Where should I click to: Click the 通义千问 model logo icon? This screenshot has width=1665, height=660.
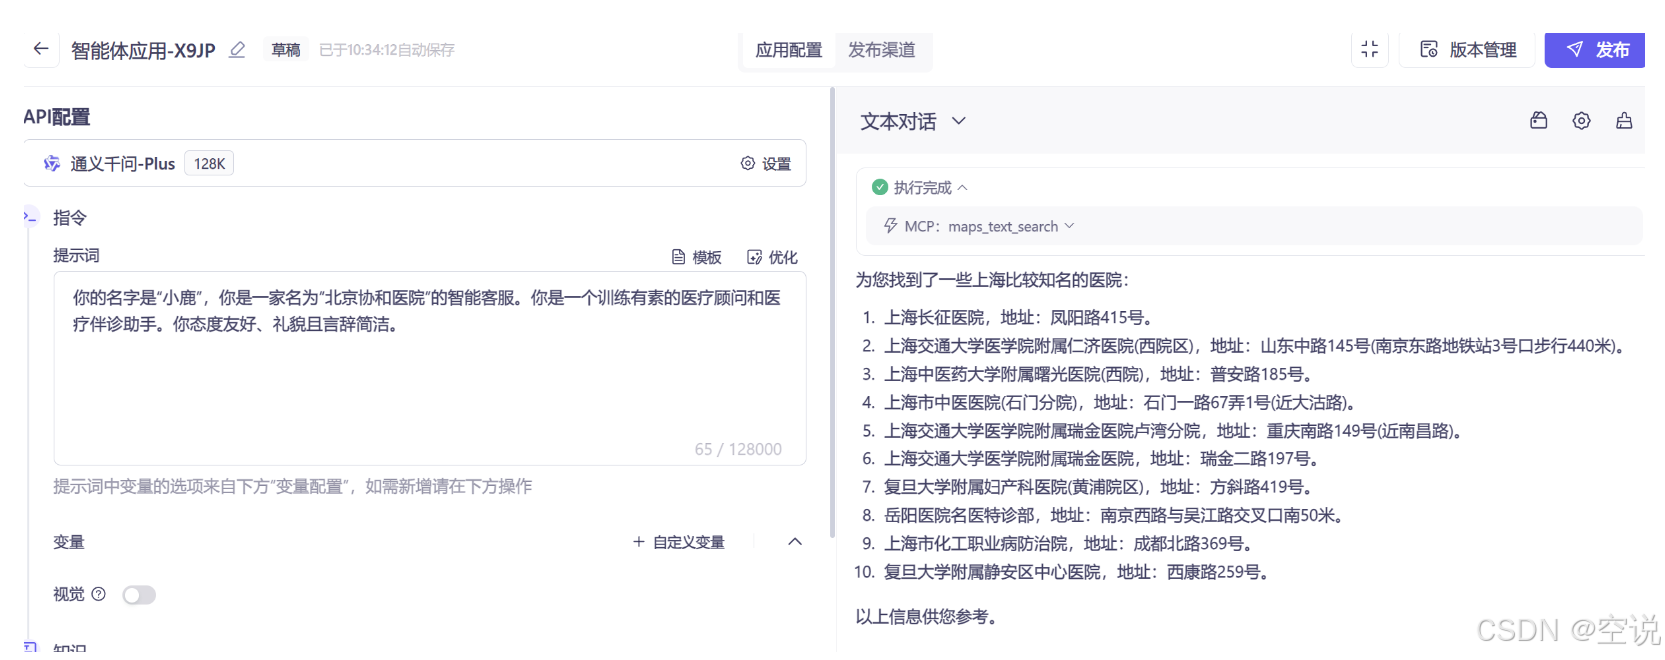pyautogui.click(x=52, y=164)
